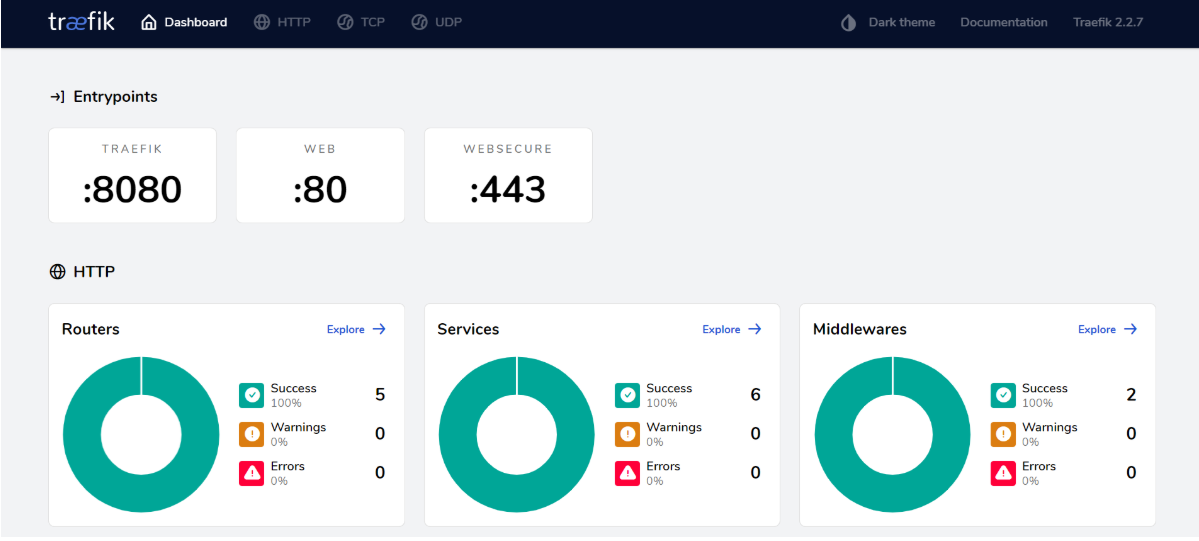1199x541 pixels.
Task: Click the Routers card title
Action: click(x=91, y=329)
